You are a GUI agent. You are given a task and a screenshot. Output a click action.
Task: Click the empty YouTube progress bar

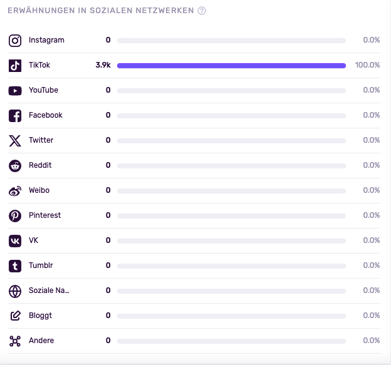tap(231, 91)
